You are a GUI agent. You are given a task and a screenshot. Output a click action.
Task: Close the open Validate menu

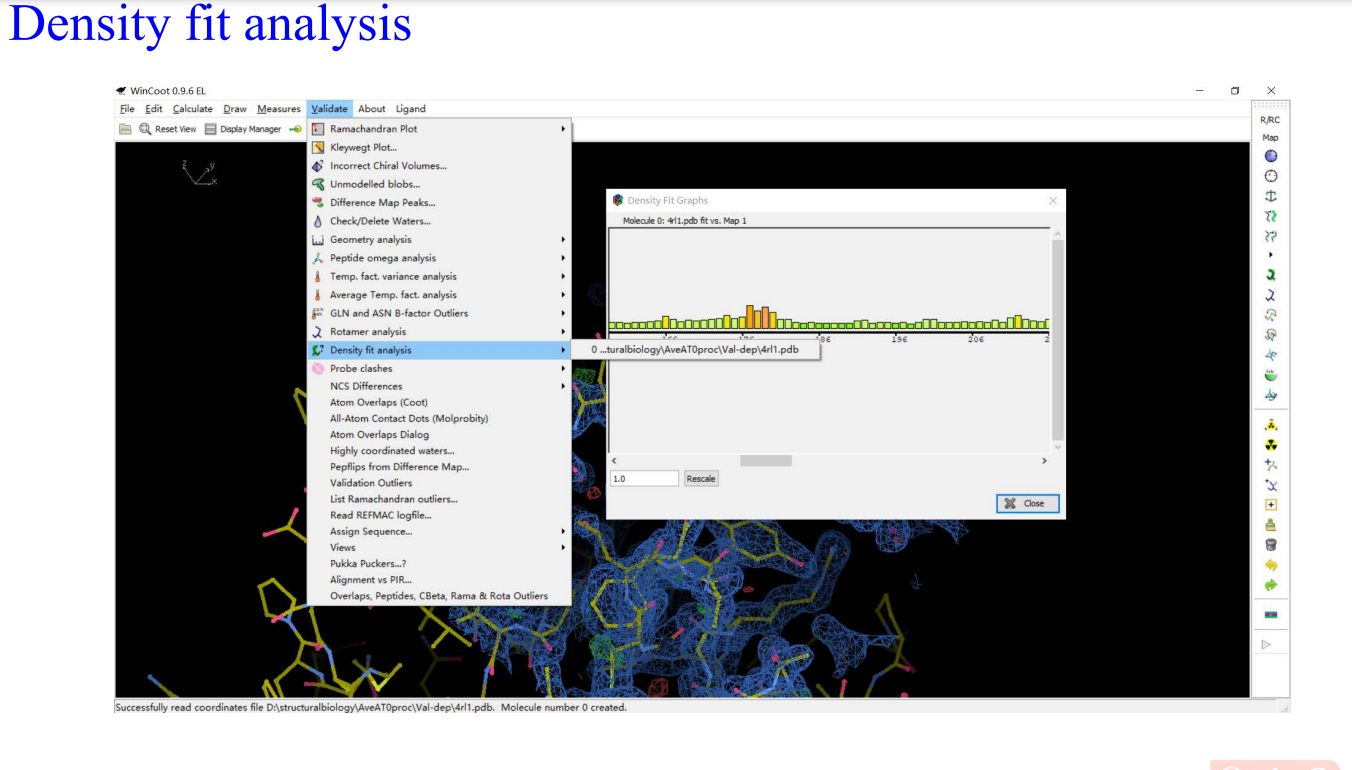coord(329,109)
